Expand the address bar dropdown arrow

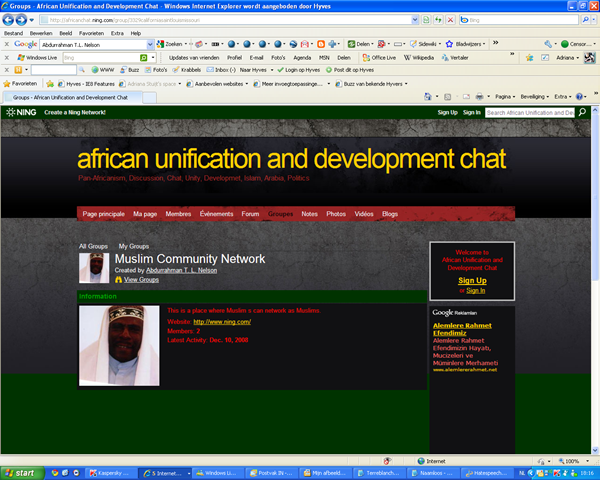415,20
